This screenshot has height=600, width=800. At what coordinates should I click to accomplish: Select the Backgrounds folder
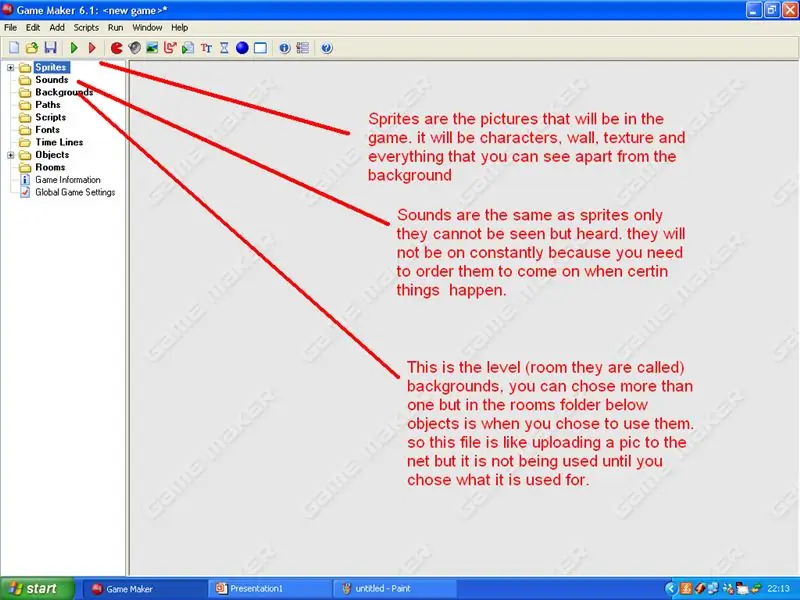click(64, 92)
